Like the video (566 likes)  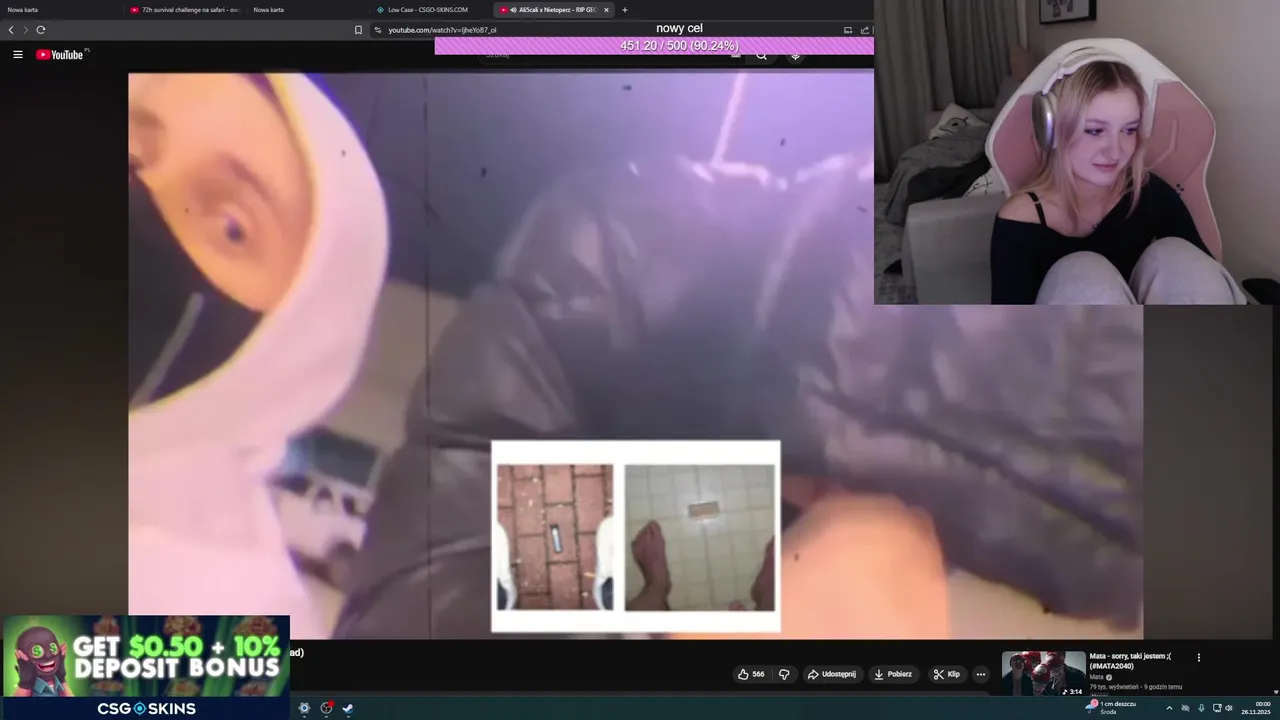click(751, 674)
